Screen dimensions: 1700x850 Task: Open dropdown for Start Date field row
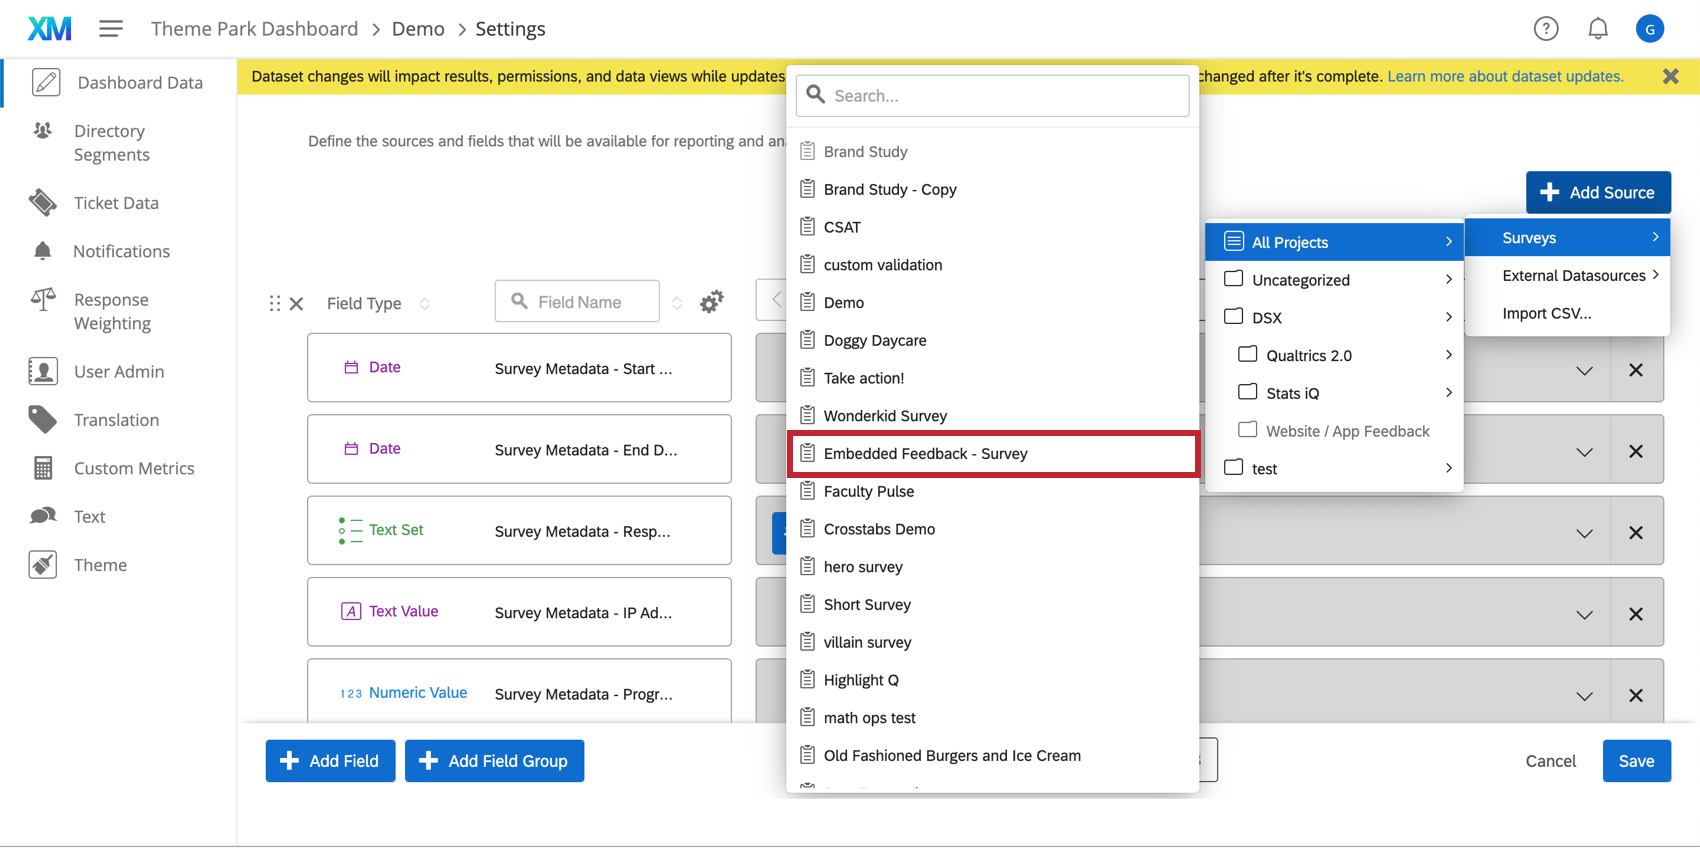coord(1584,370)
